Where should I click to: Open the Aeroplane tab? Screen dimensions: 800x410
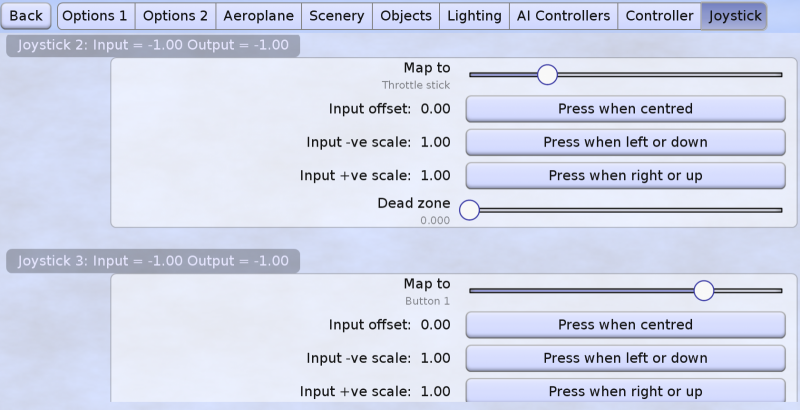coord(258,16)
